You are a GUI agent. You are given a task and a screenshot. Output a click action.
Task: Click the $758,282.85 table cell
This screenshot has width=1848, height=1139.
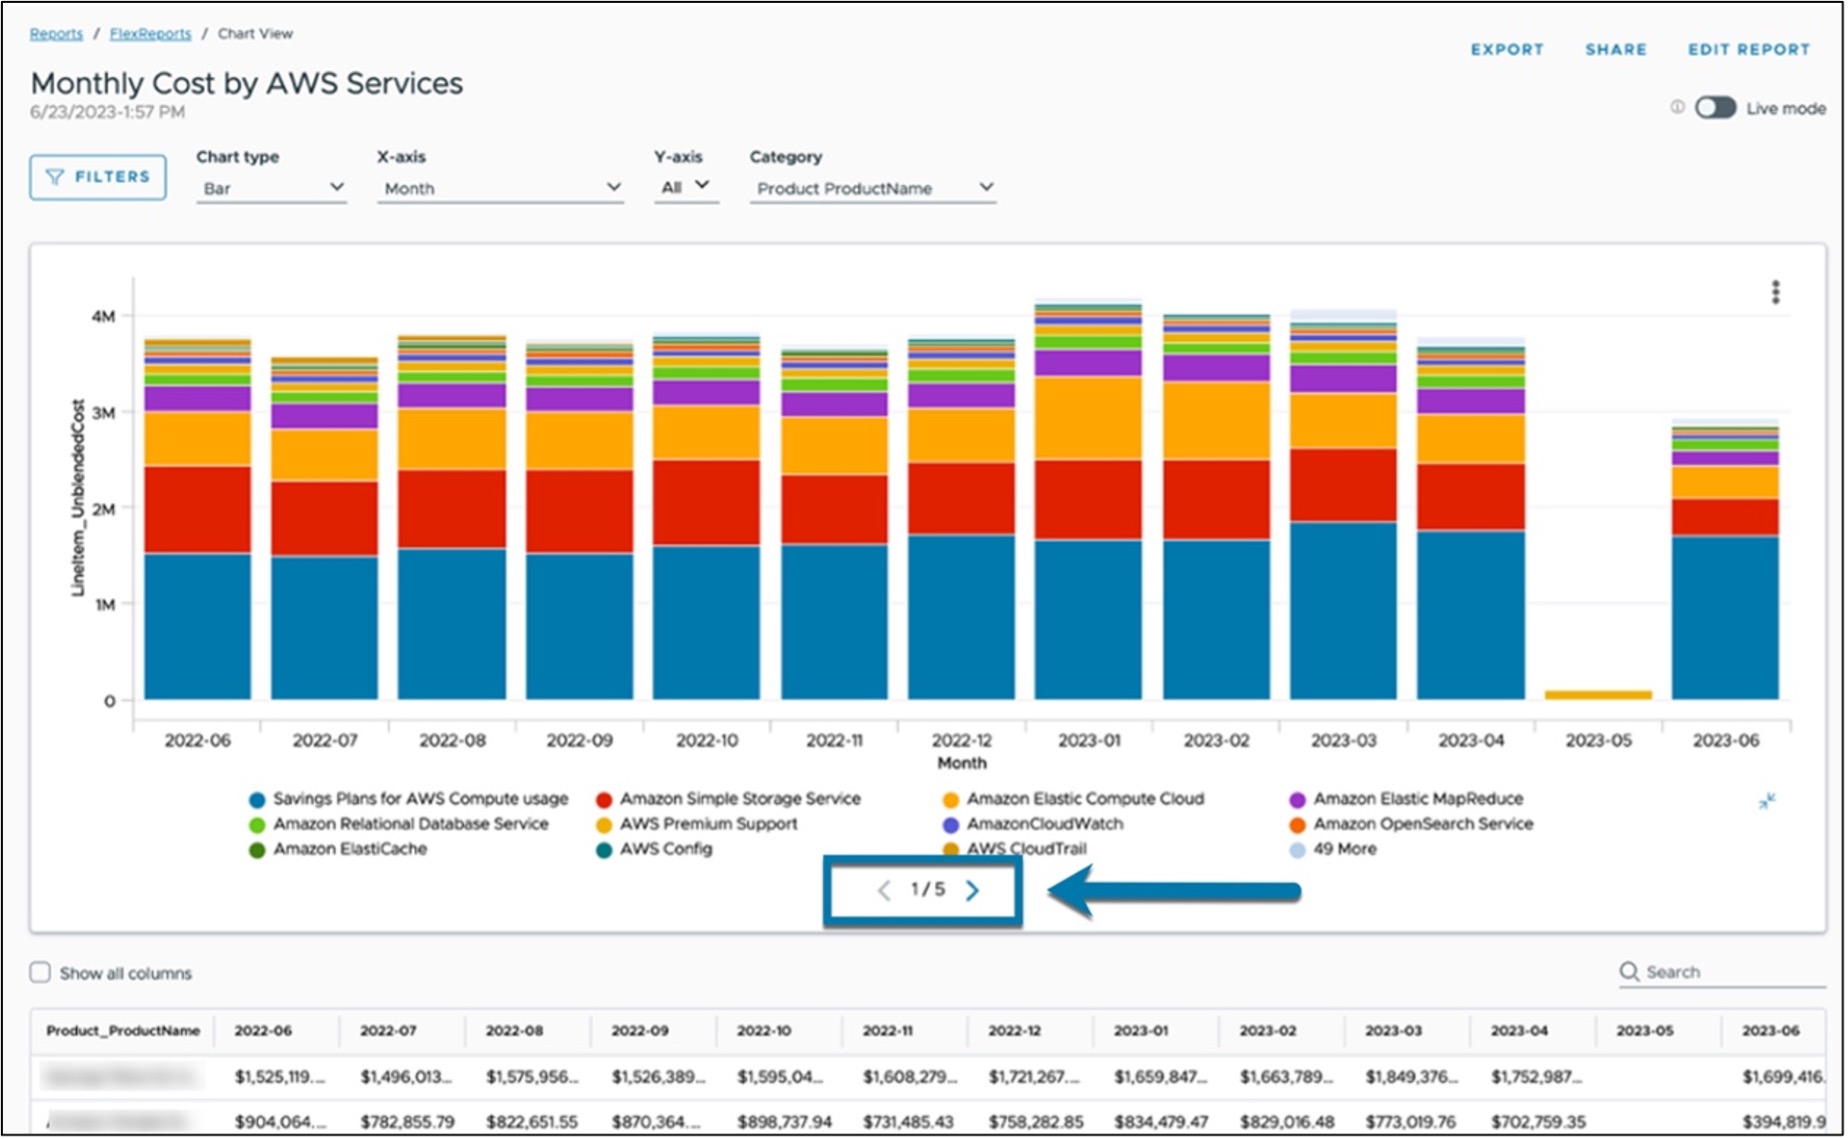coord(1036,1122)
